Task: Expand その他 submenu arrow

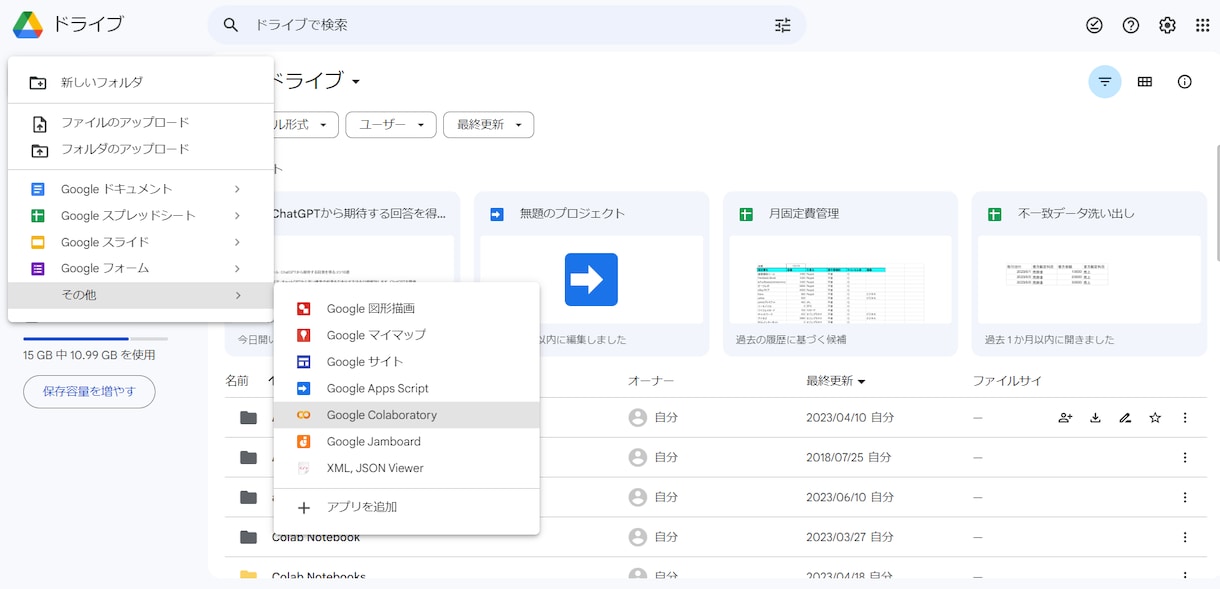Action: click(x=237, y=295)
